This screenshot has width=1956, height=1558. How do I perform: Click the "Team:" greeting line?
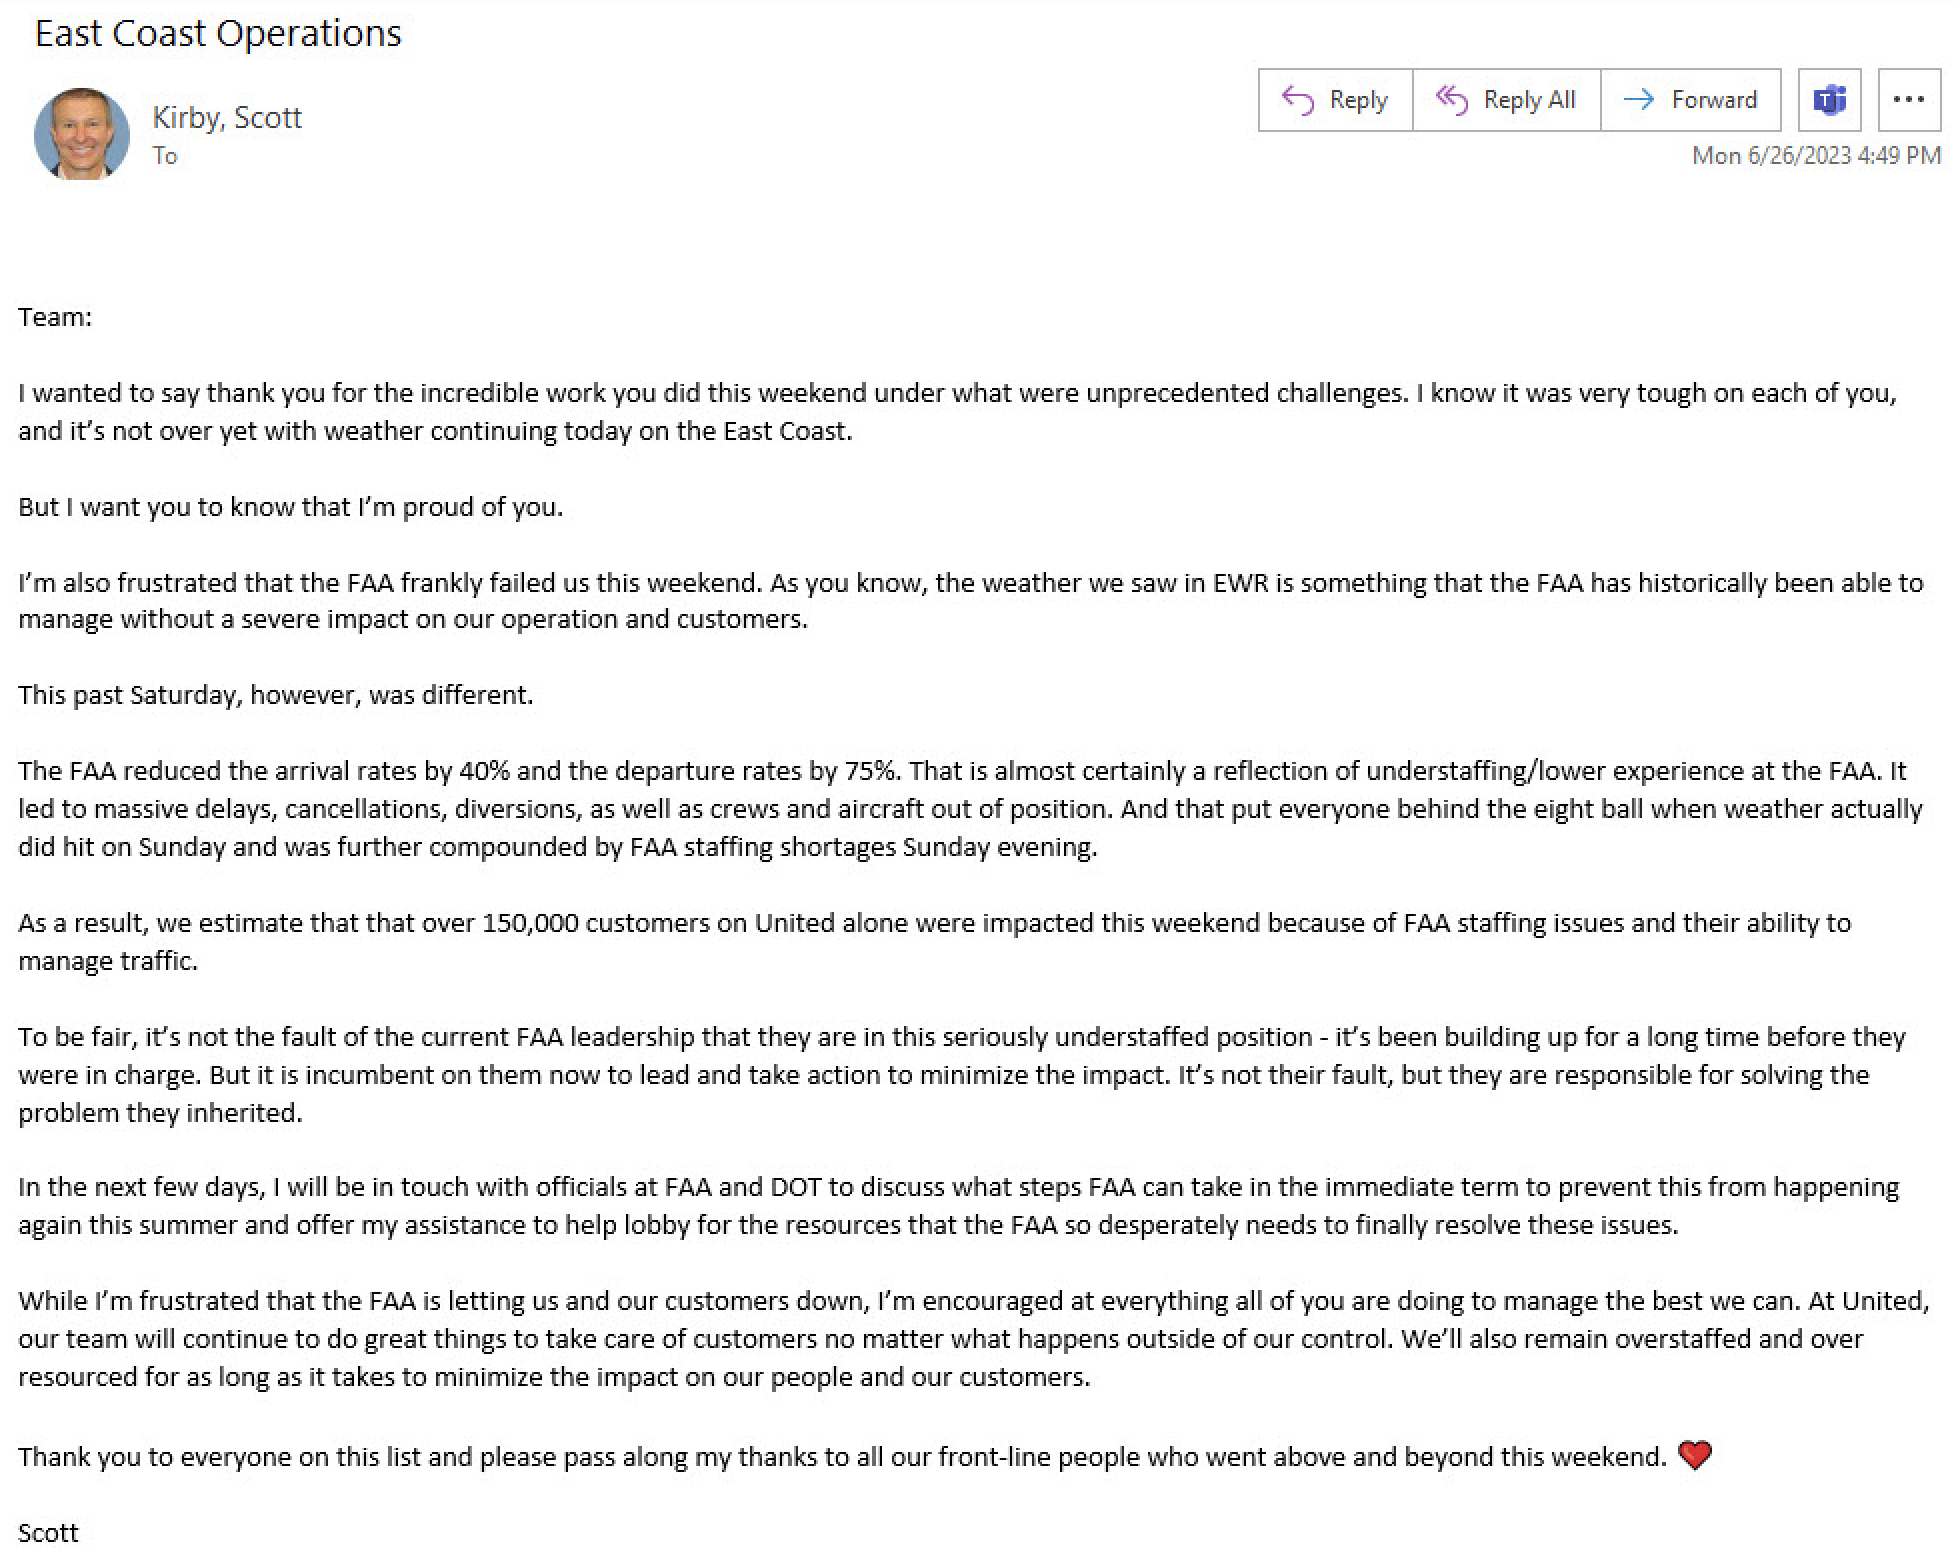tap(55, 317)
